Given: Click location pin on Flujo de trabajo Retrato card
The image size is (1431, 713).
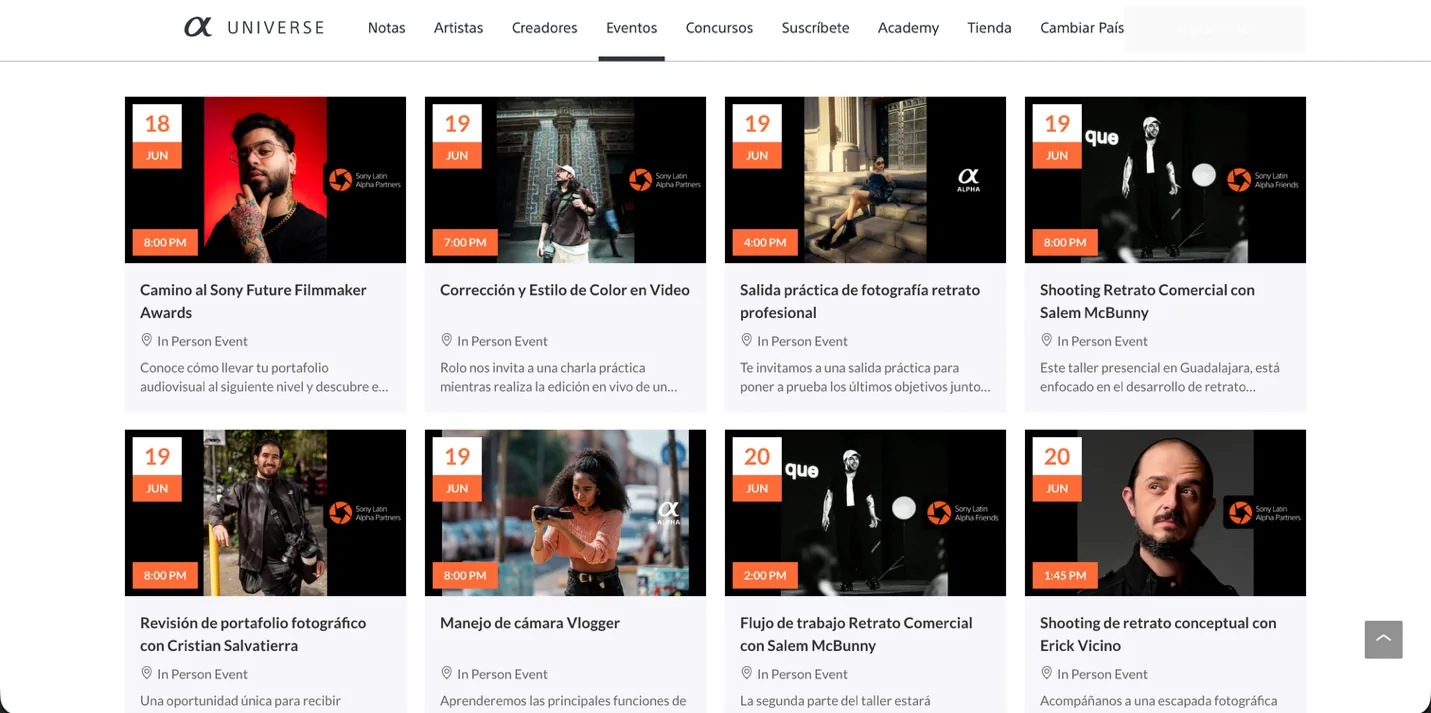Looking at the screenshot, I should pyautogui.click(x=746, y=673).
